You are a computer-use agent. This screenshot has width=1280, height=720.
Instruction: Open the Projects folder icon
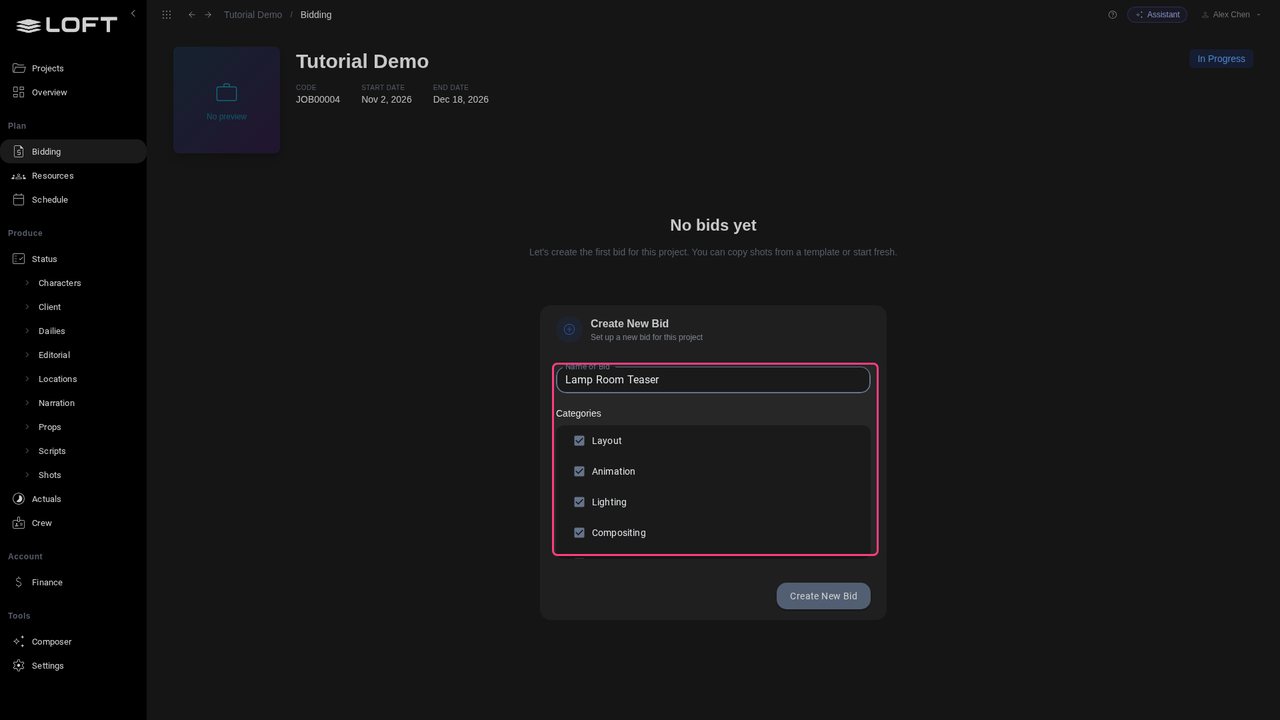pyautogui.click(x=19, y=68)
